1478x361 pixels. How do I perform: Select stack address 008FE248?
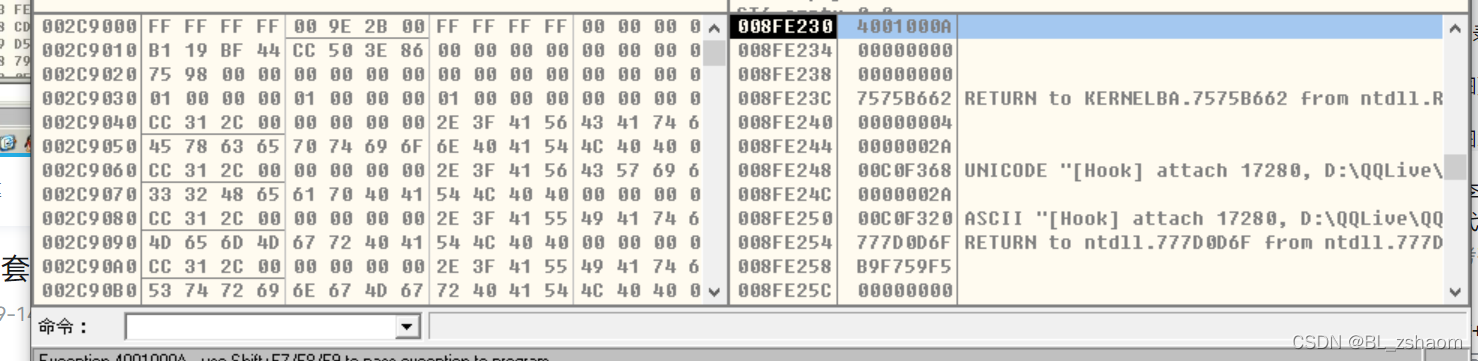coord(784,170)
